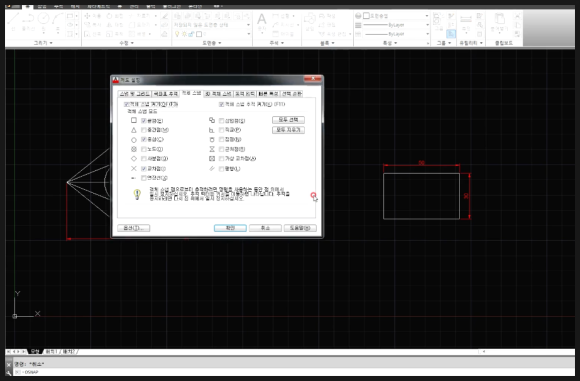Open Layer Properties manager icon

(x=178, y=16)
